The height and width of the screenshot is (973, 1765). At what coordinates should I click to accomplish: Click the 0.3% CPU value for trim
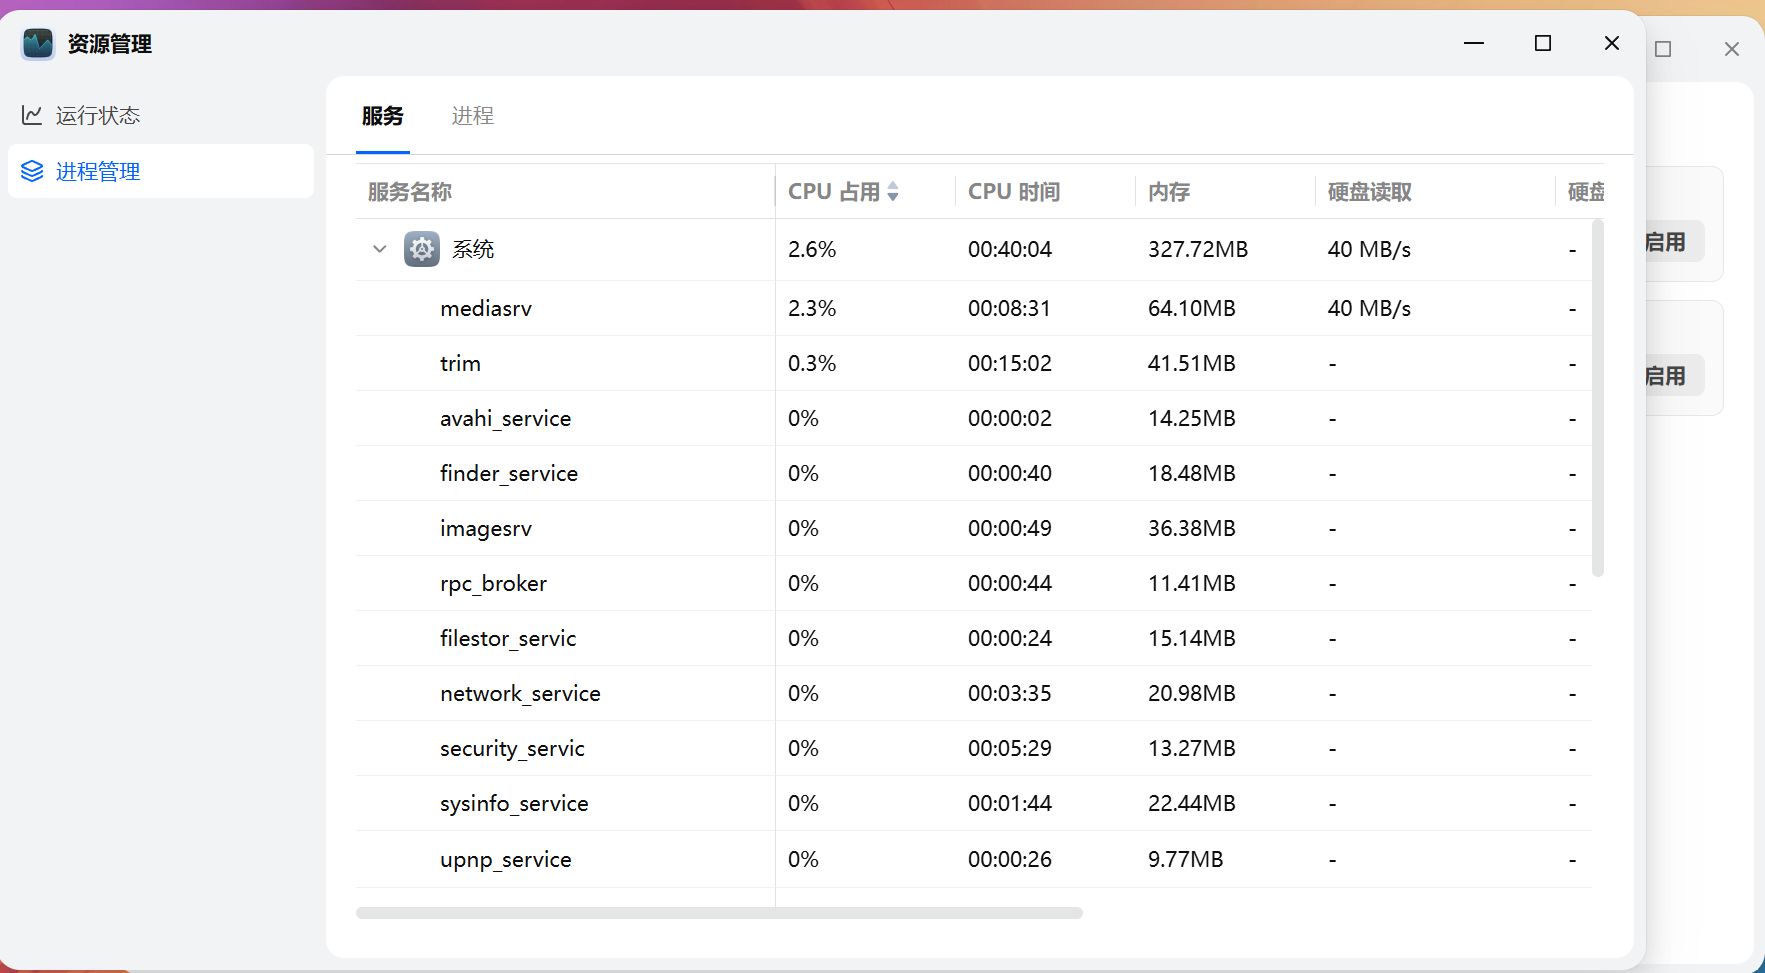812,363
